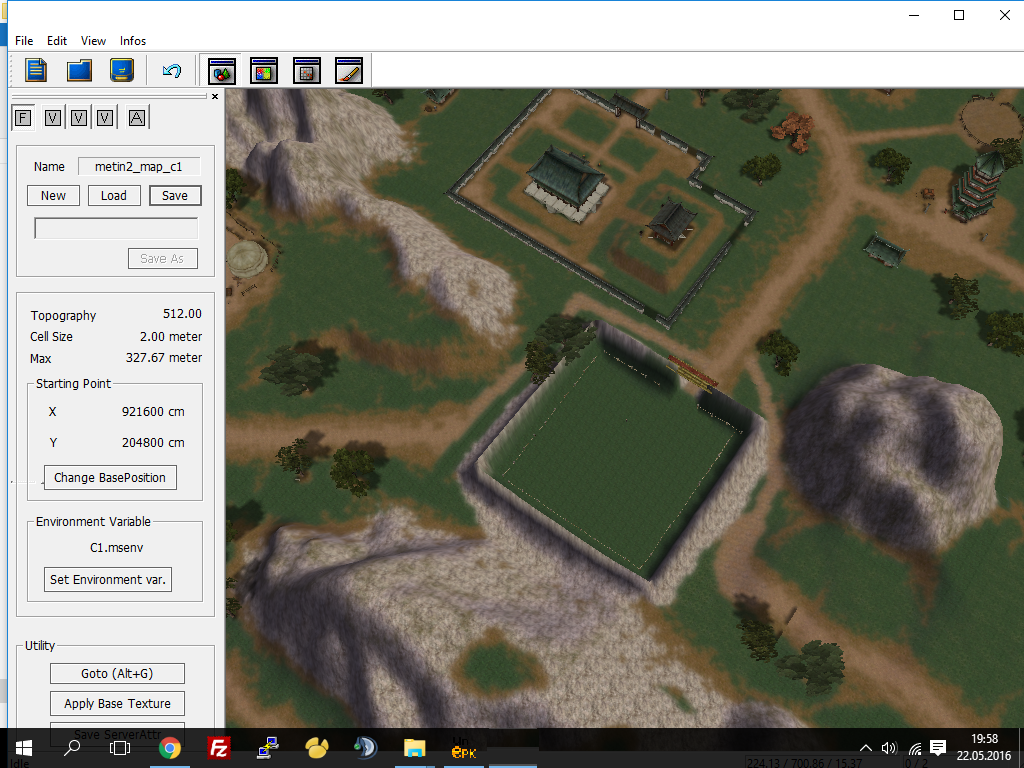Show hidden system tray icons
The width and height of the screenshot is (1024, 768).
pos(865,748)
